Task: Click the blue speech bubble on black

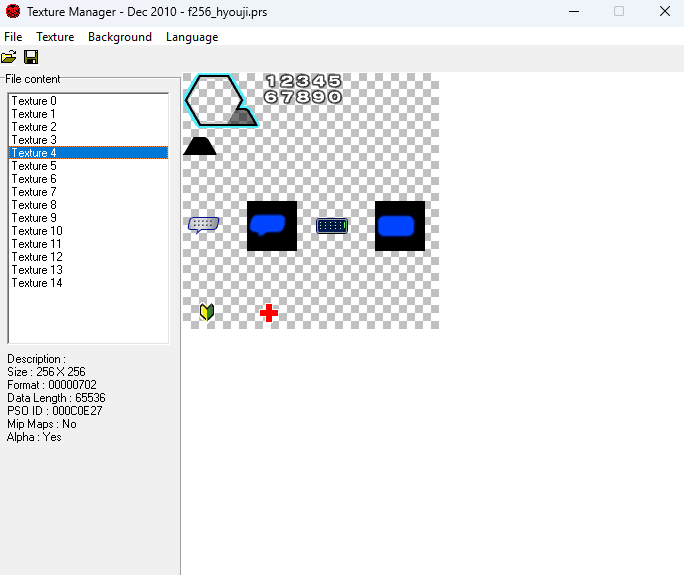Action: click(271, 225)
